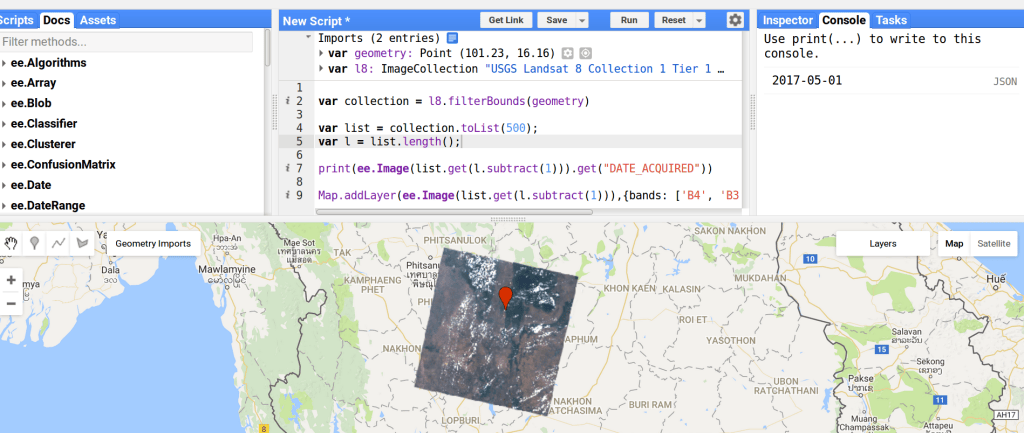Select the add marker tool
1024x433 pixels.
pos(35,244)
